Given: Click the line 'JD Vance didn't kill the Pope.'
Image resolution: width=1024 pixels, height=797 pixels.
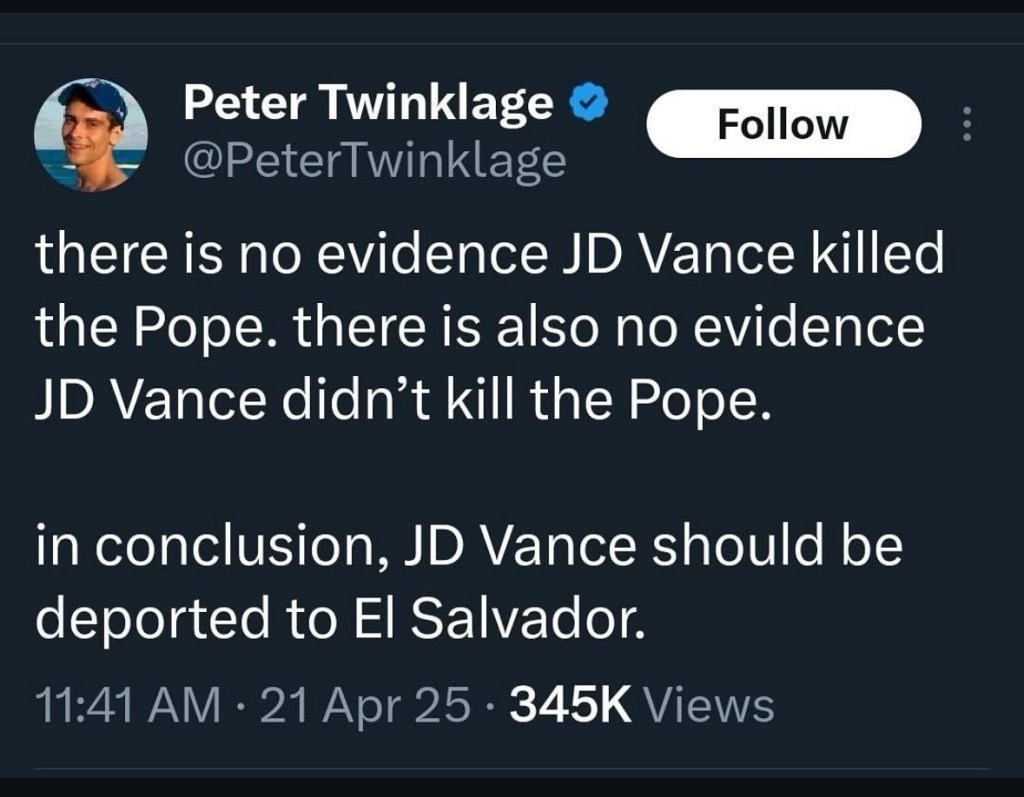Looking at the screenshot, I should tap(404, 401).
